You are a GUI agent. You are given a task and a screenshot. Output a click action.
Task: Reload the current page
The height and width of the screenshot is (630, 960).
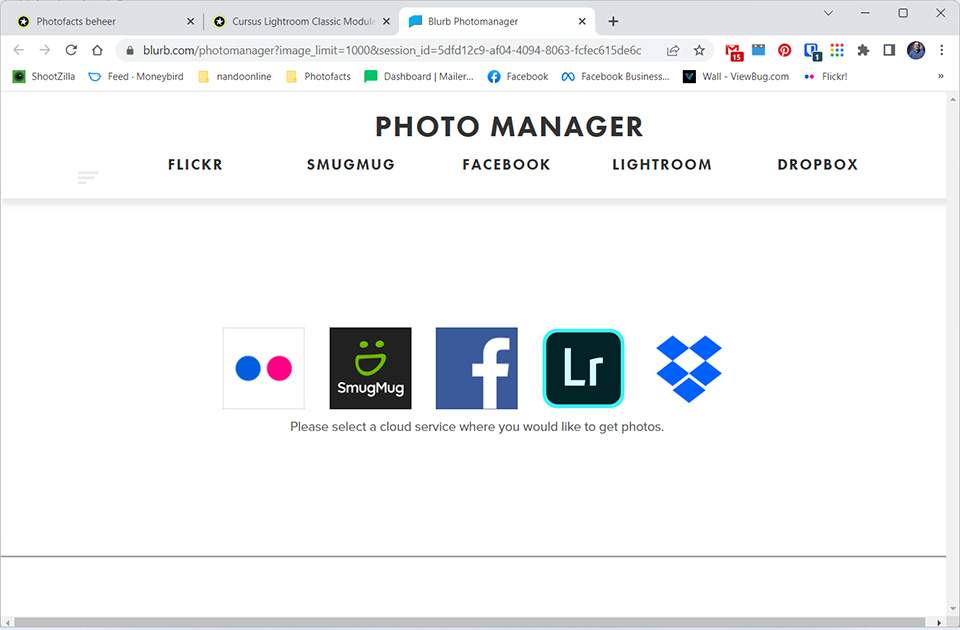[71, 50]
